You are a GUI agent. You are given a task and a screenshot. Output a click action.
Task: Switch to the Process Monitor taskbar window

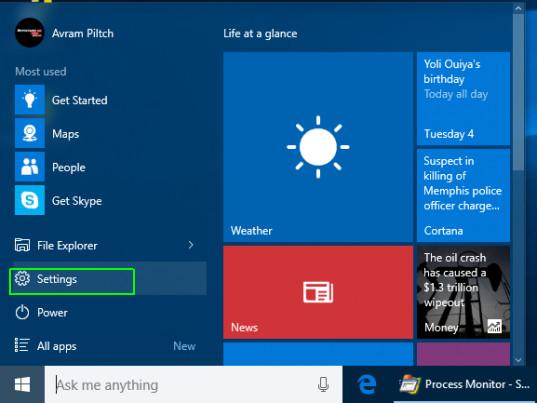coord(465,385)
